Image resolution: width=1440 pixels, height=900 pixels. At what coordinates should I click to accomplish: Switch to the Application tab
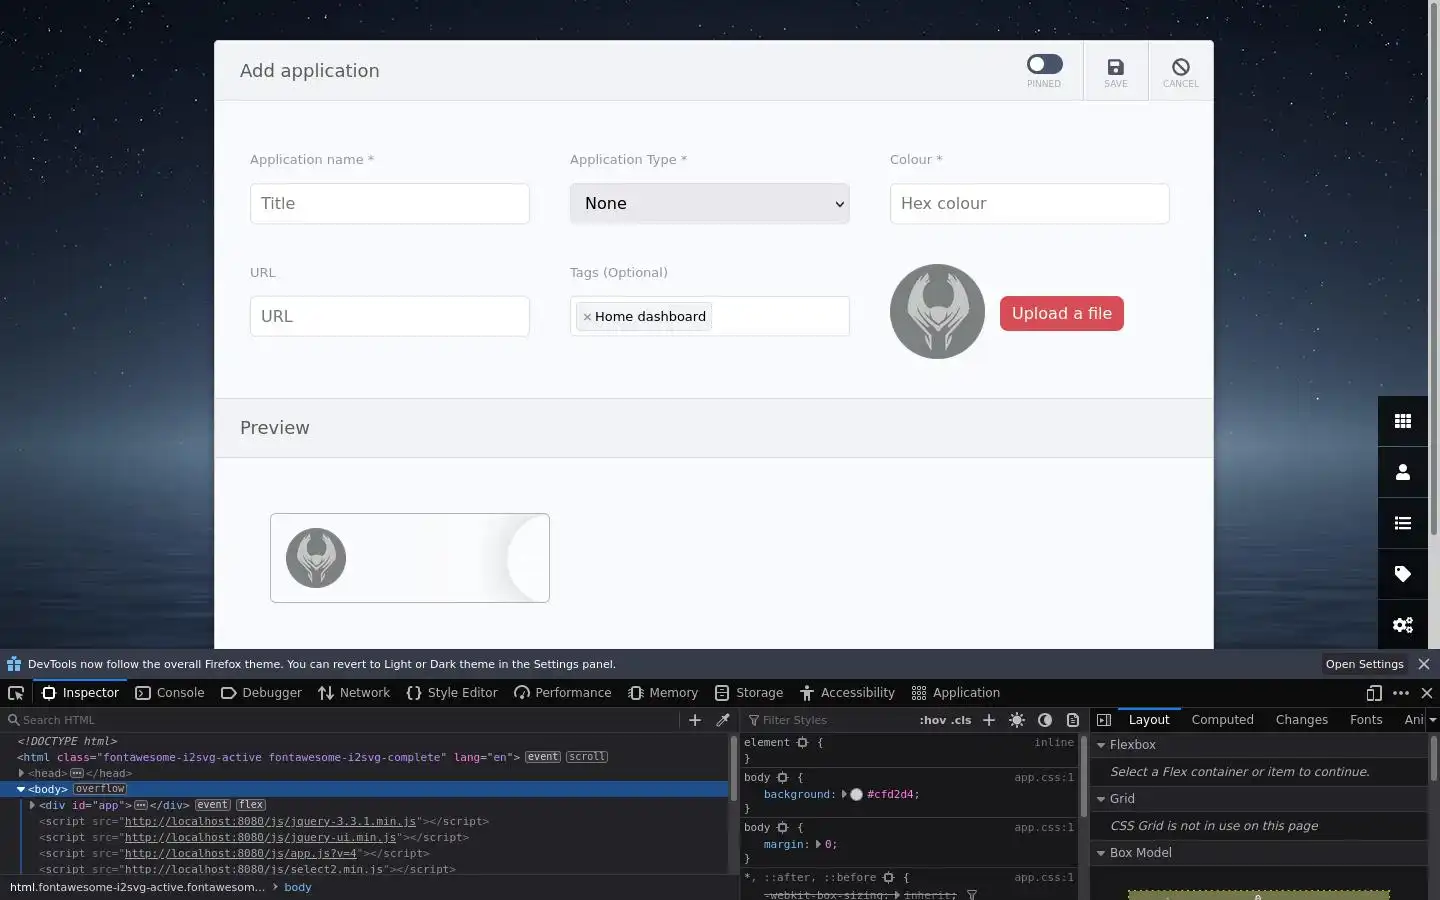pyautogui.click(x=956, y=693)
